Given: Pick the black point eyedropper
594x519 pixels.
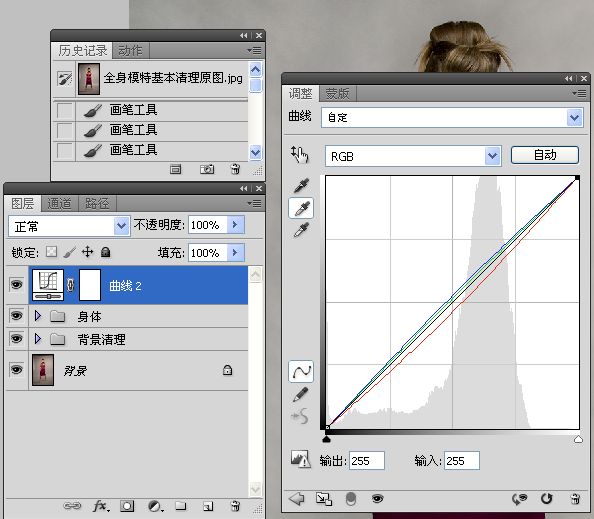Looking at the screenshot, I should pos(302,186).
